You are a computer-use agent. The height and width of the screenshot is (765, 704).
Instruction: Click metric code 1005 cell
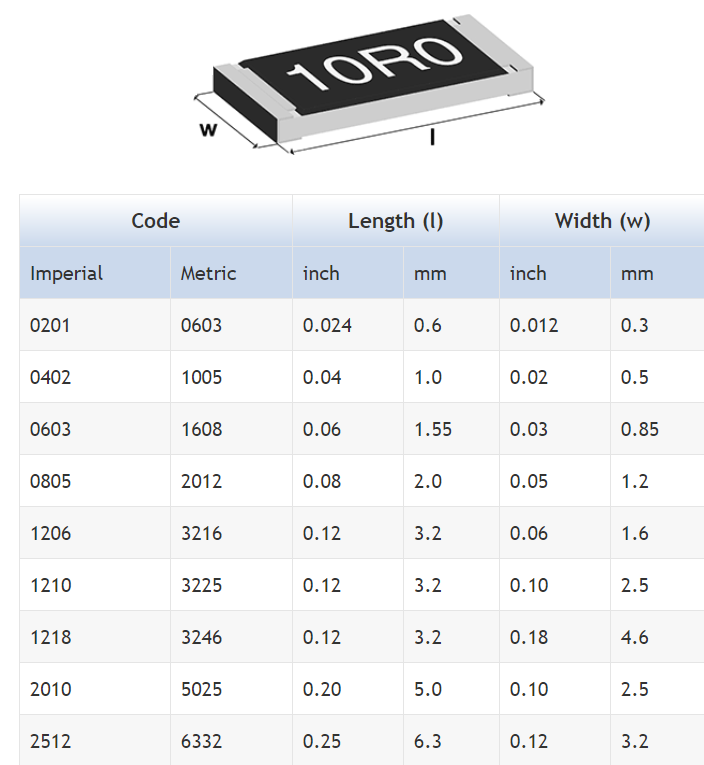coord(231,377)
